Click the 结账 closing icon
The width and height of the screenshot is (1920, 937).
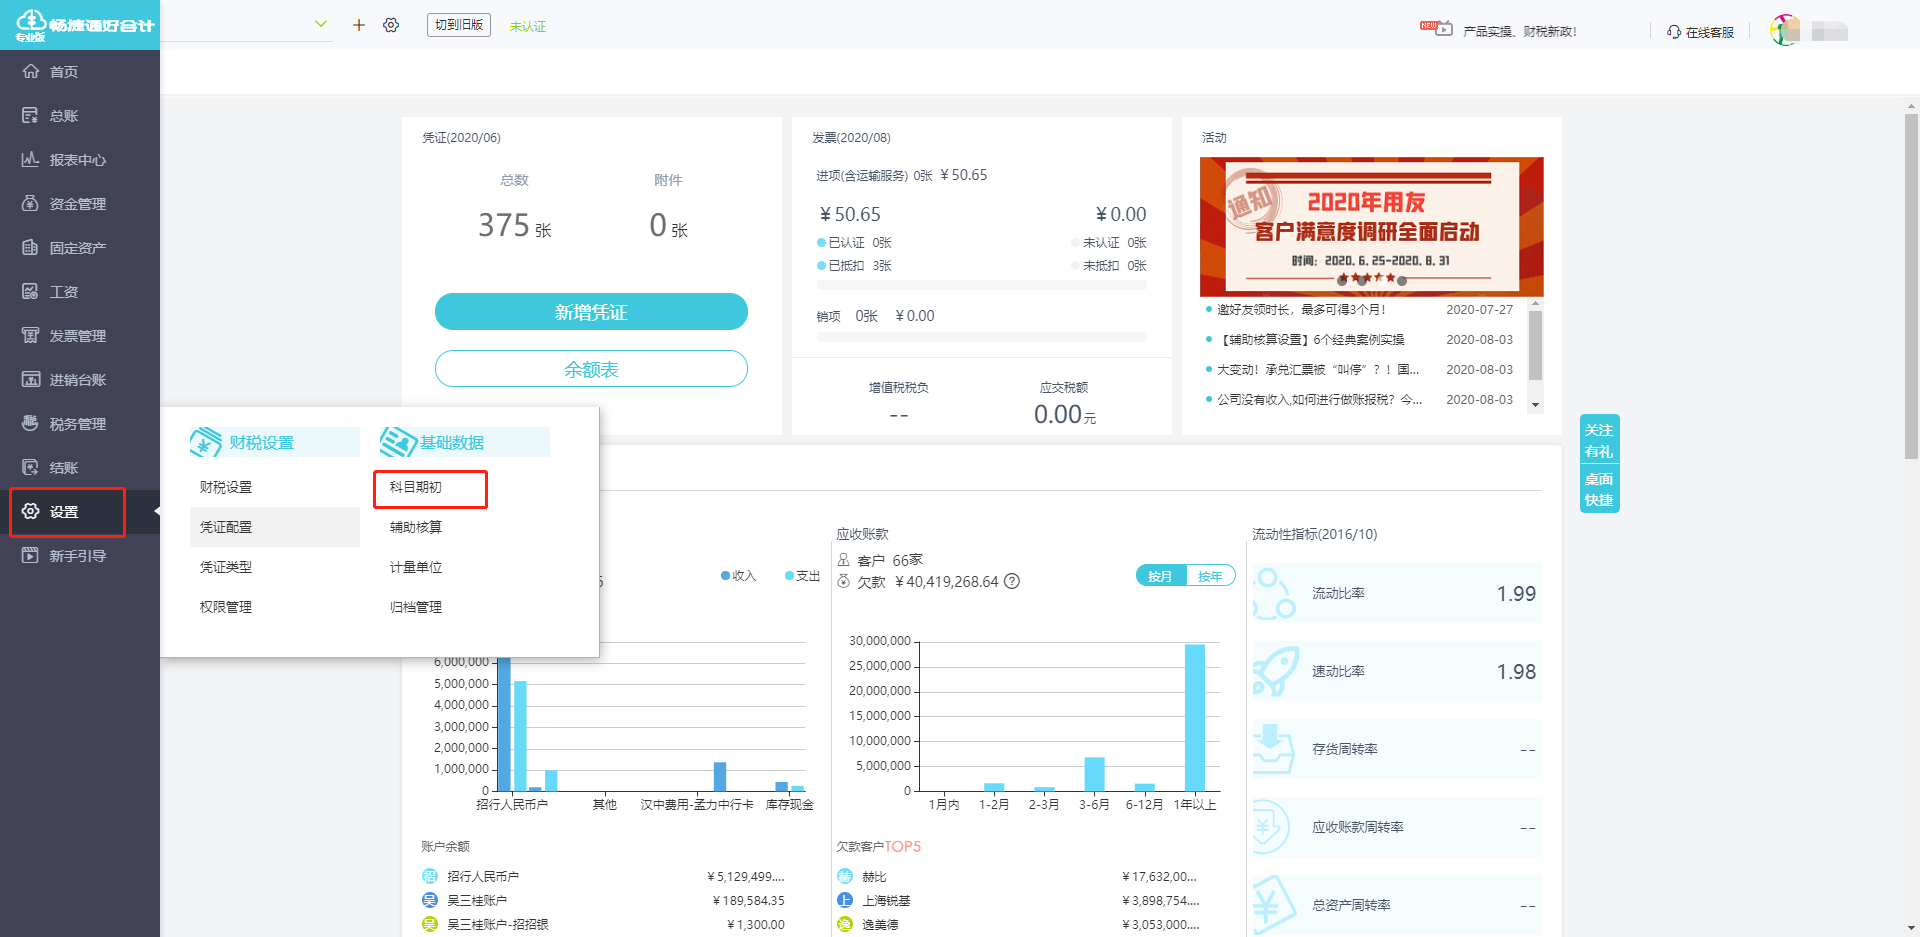coord(31,467)
